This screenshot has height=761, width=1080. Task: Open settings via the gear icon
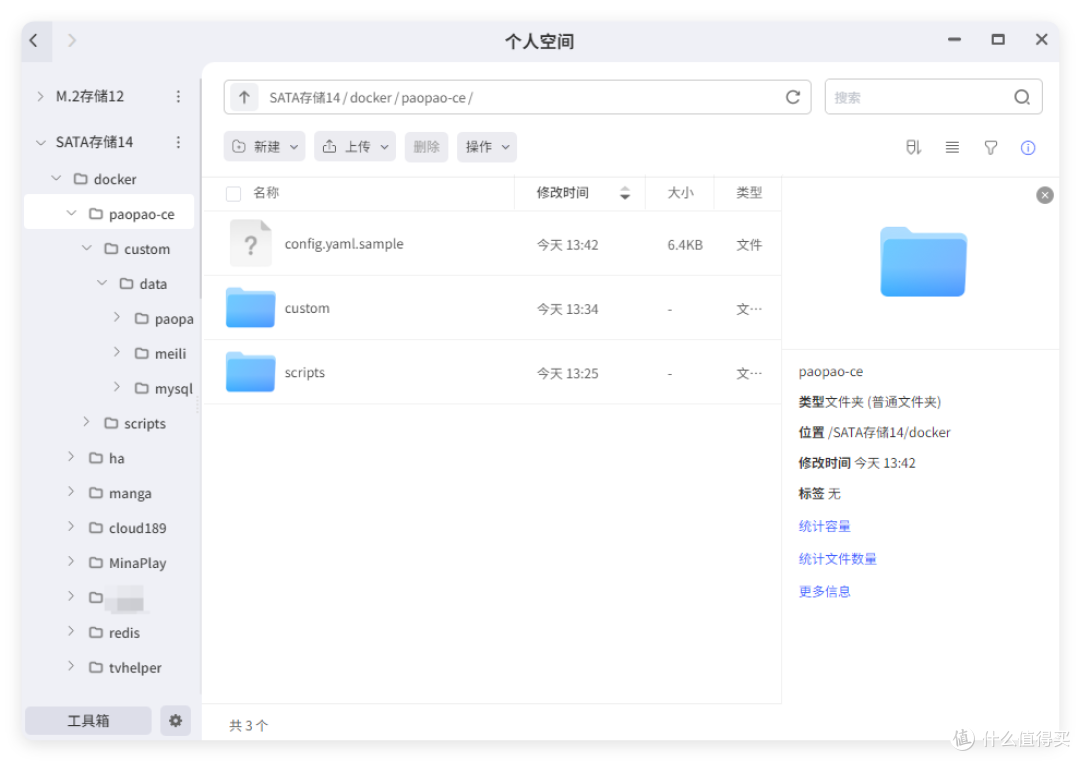coord(176,720)
